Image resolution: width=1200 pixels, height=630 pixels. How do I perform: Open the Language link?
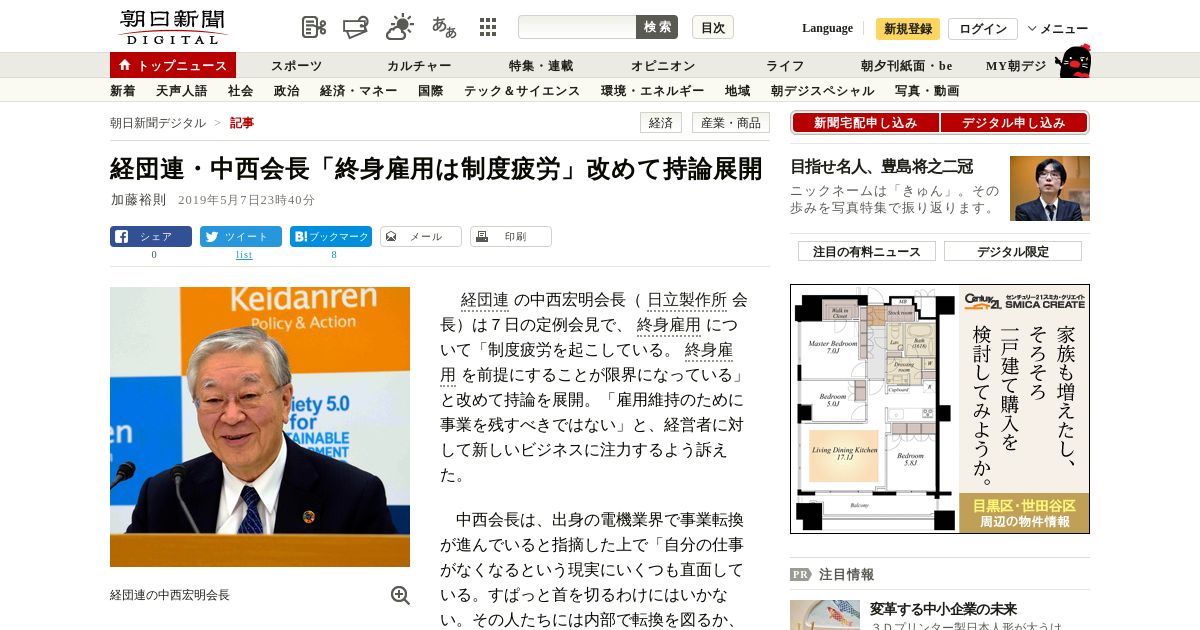827,28
